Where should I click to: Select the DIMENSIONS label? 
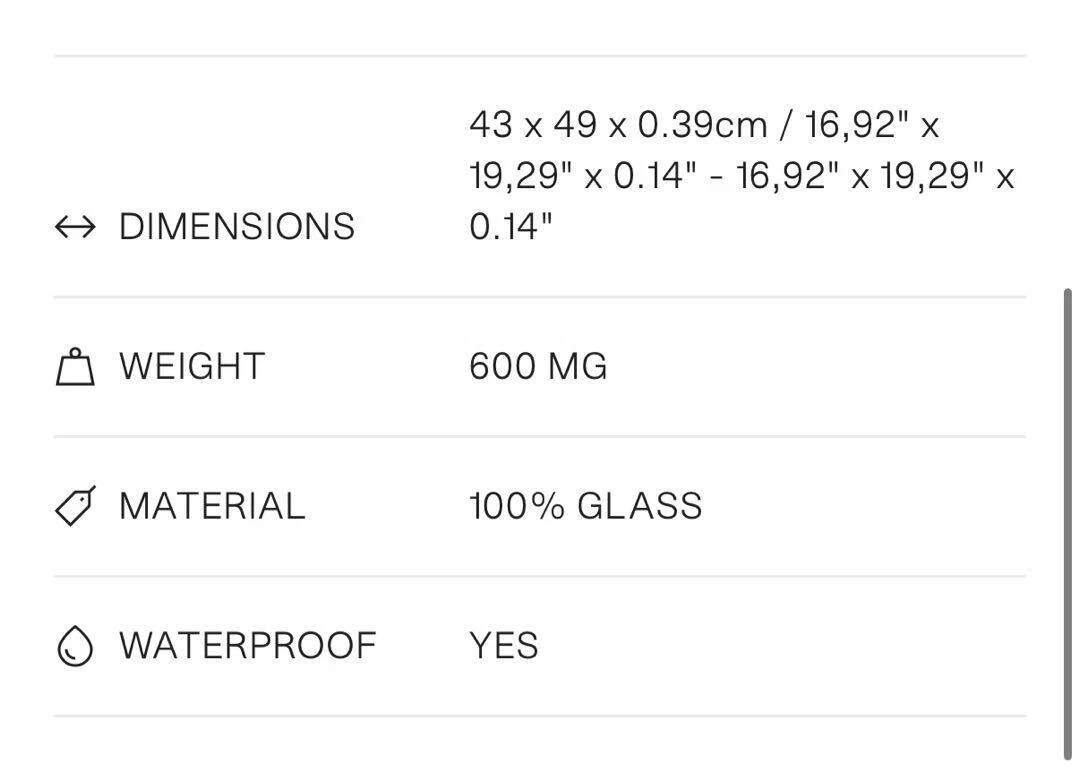coord(237,227)
